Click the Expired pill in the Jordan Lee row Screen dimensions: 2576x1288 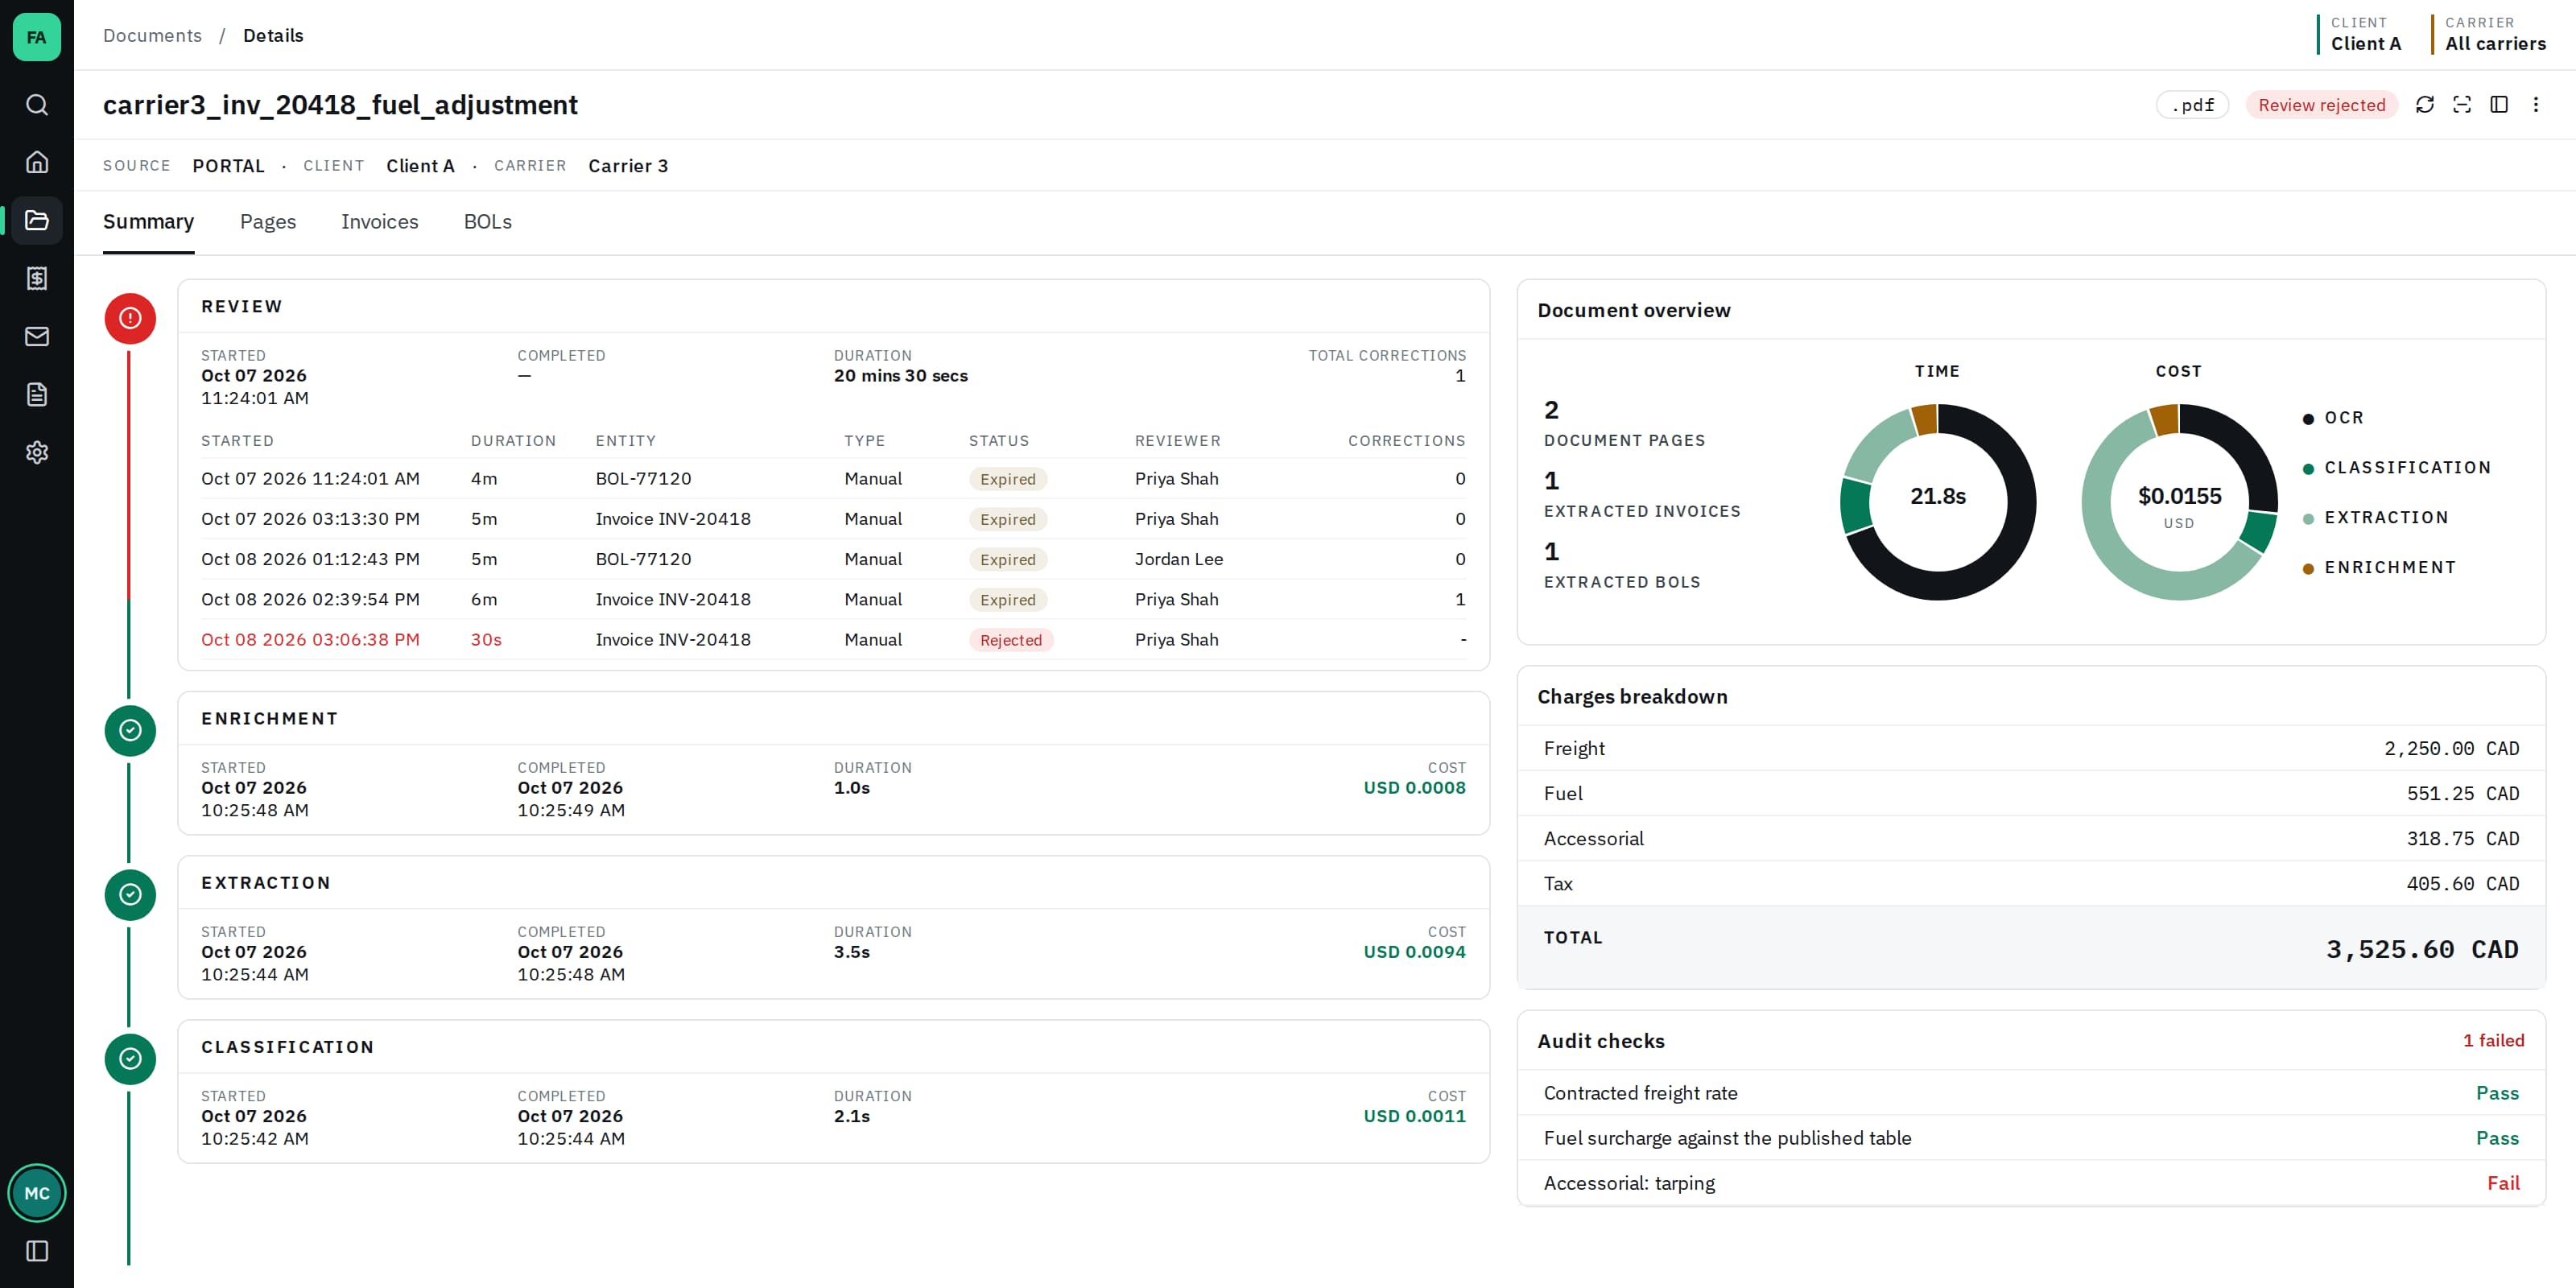coord(1007,559)
